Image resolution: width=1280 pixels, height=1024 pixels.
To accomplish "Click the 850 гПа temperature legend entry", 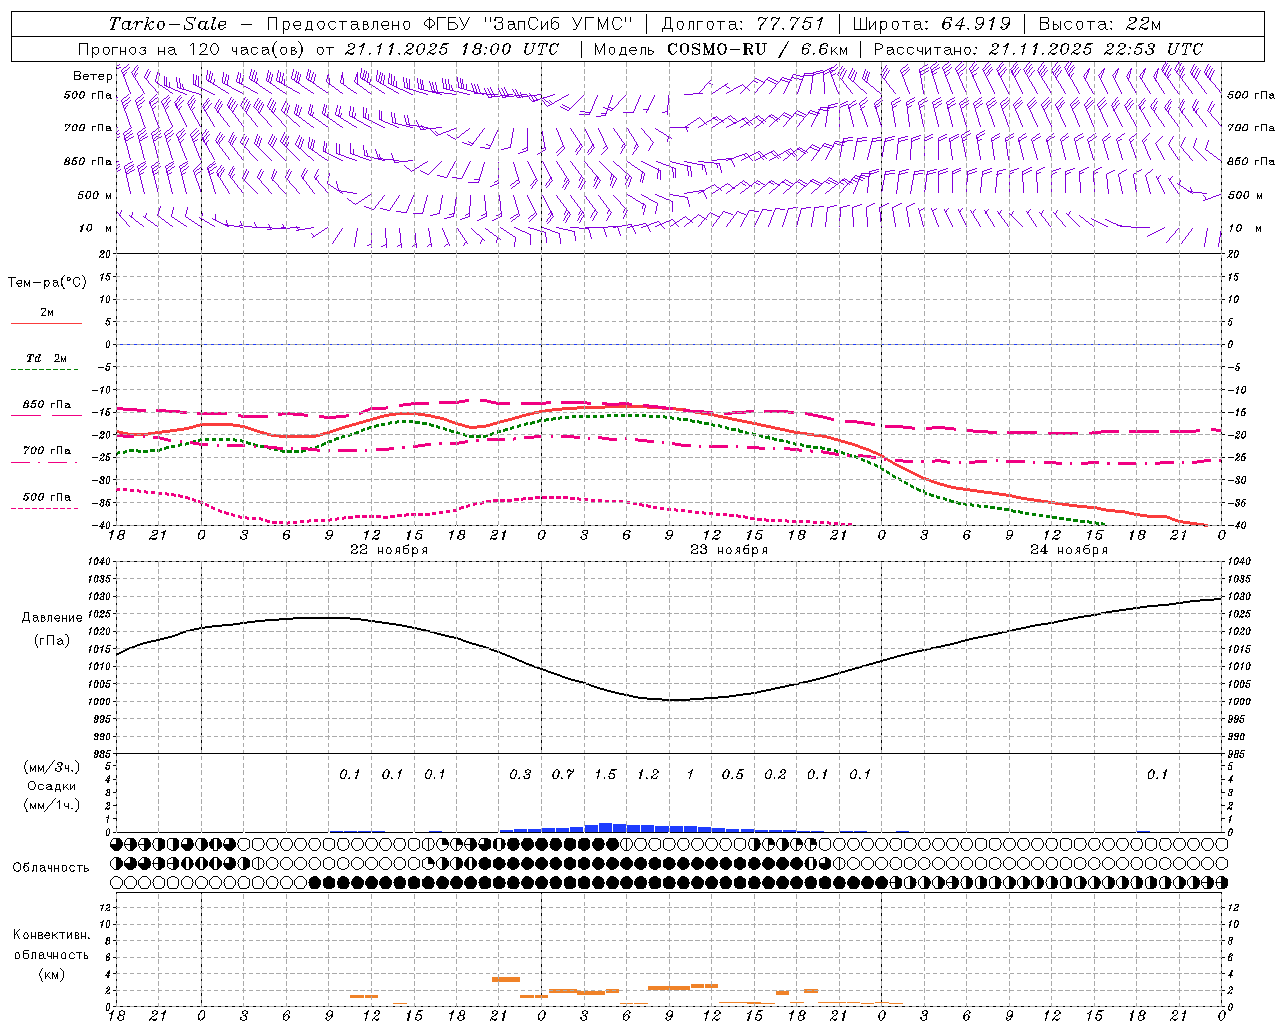I will point(46,409).
